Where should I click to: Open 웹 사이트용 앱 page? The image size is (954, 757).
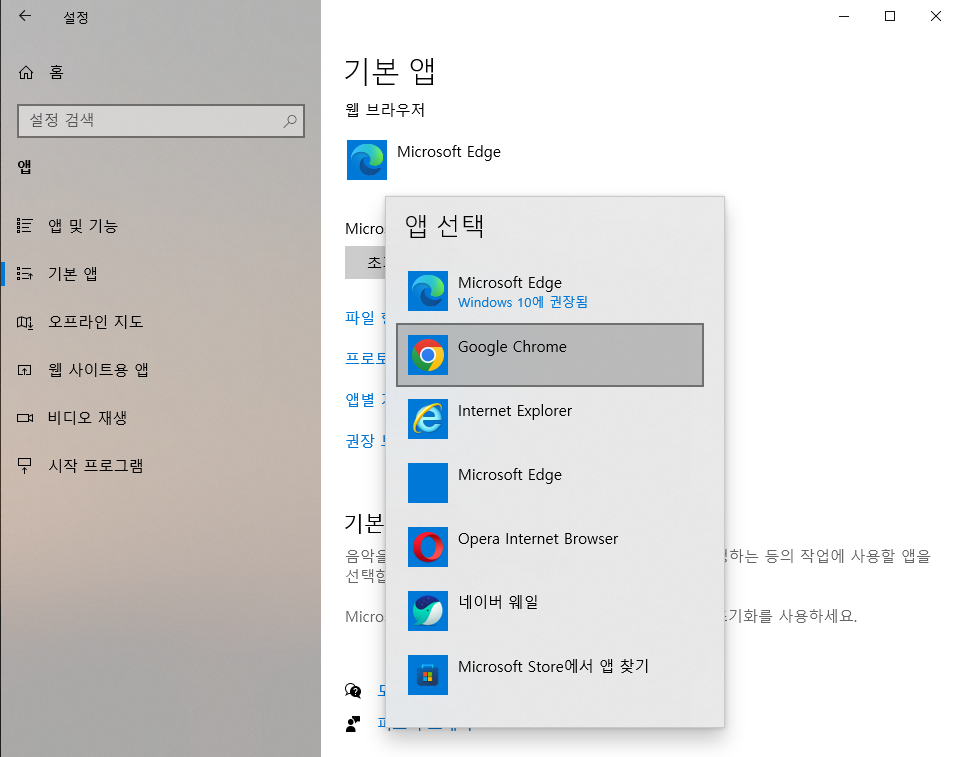(99, 370)
